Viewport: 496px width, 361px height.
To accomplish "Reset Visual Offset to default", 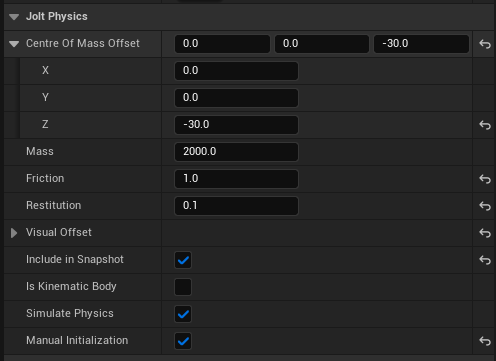I will pos(485,233).
